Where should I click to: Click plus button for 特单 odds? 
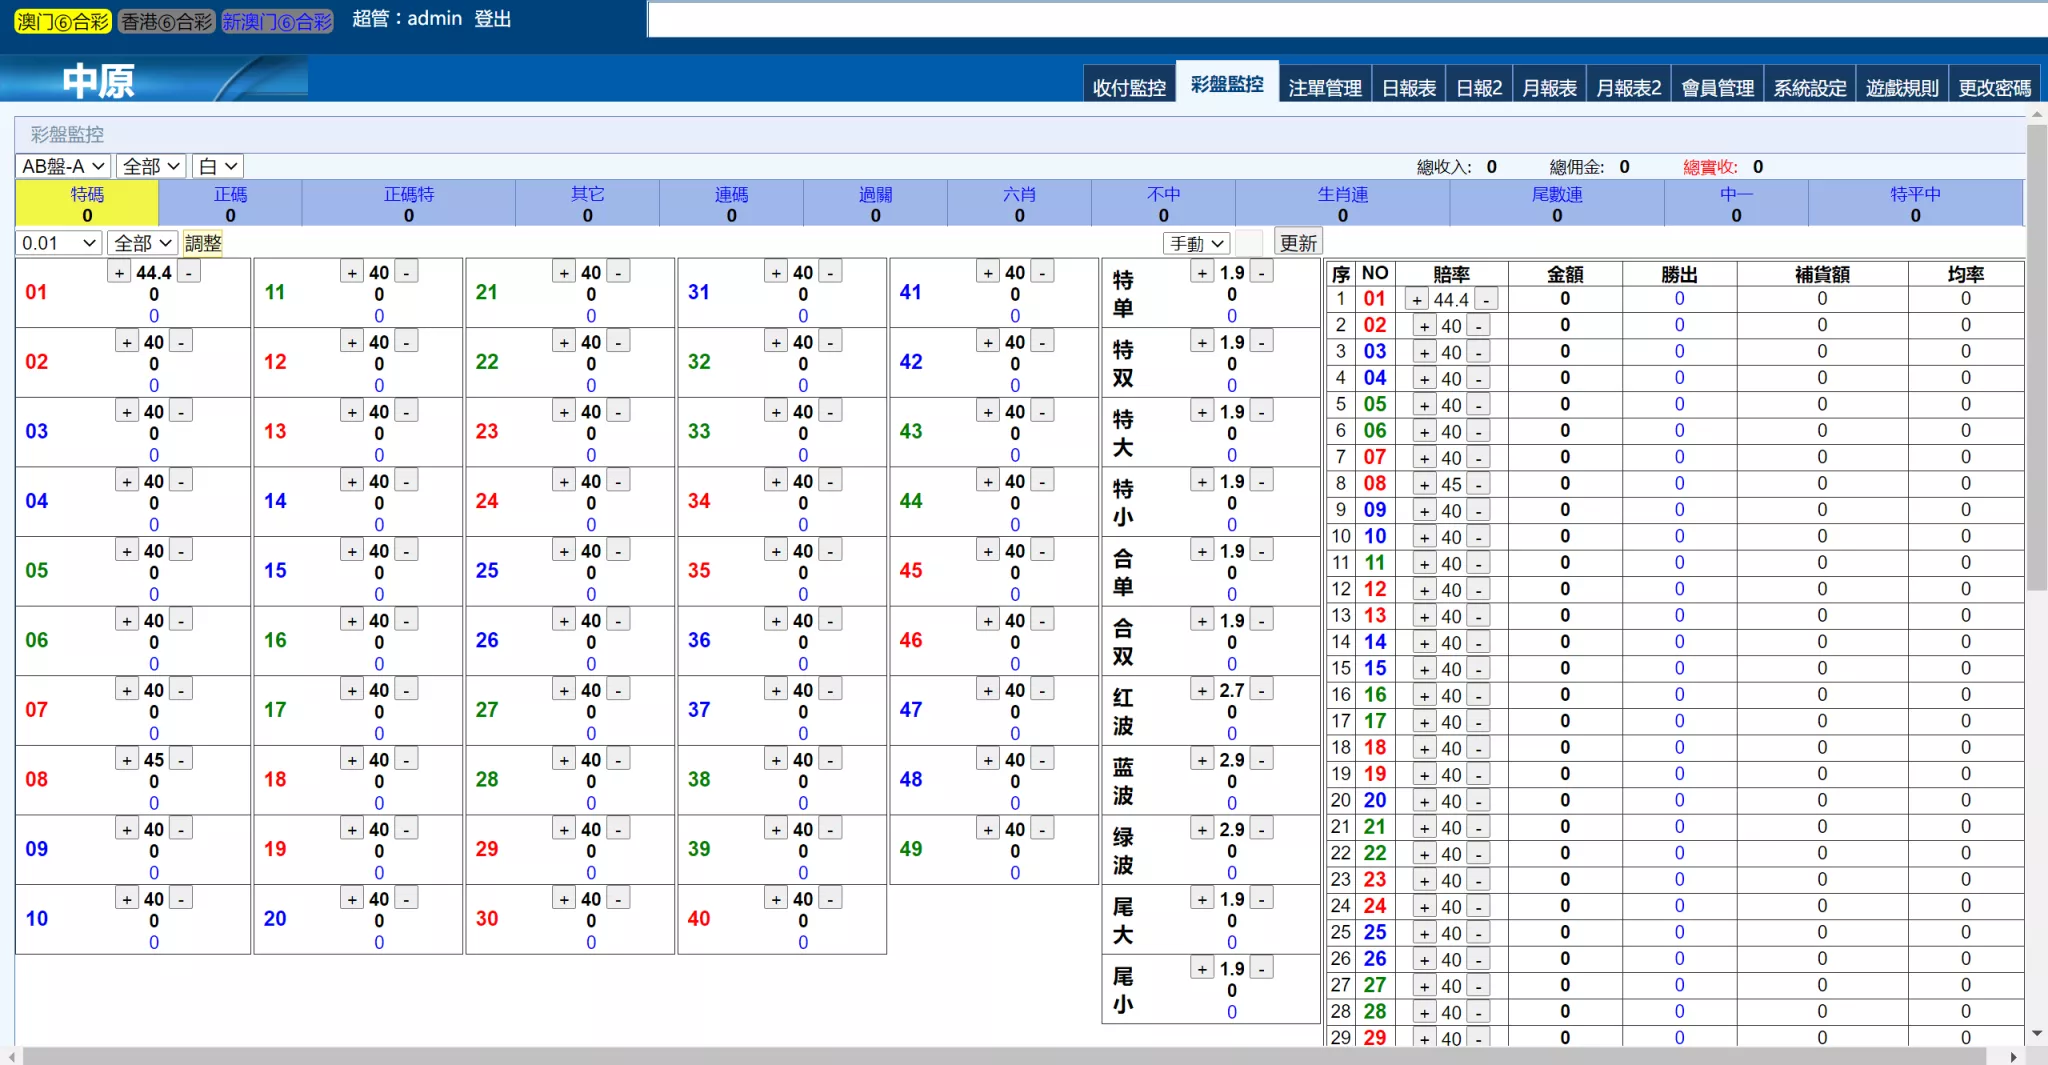pyautogui.click(x=1202, y=273)
